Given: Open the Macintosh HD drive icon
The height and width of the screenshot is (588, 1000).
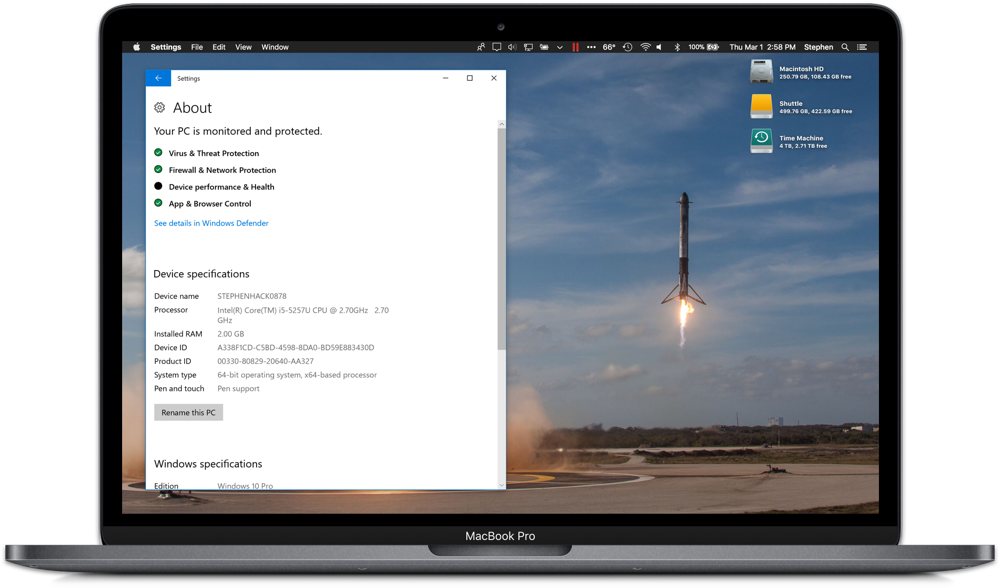Looking at the screenshot, I should (761, 71).
